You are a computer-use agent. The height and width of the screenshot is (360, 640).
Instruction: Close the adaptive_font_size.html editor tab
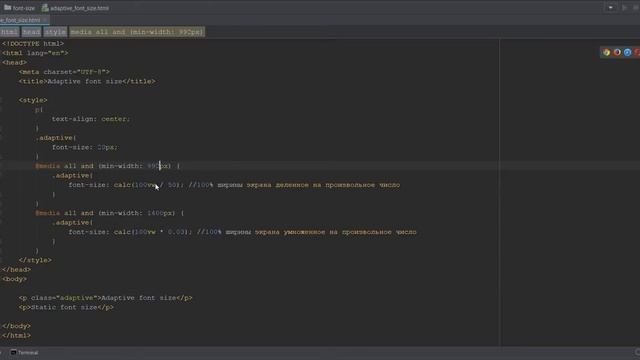pyautogui.click(x=45, y=20)
